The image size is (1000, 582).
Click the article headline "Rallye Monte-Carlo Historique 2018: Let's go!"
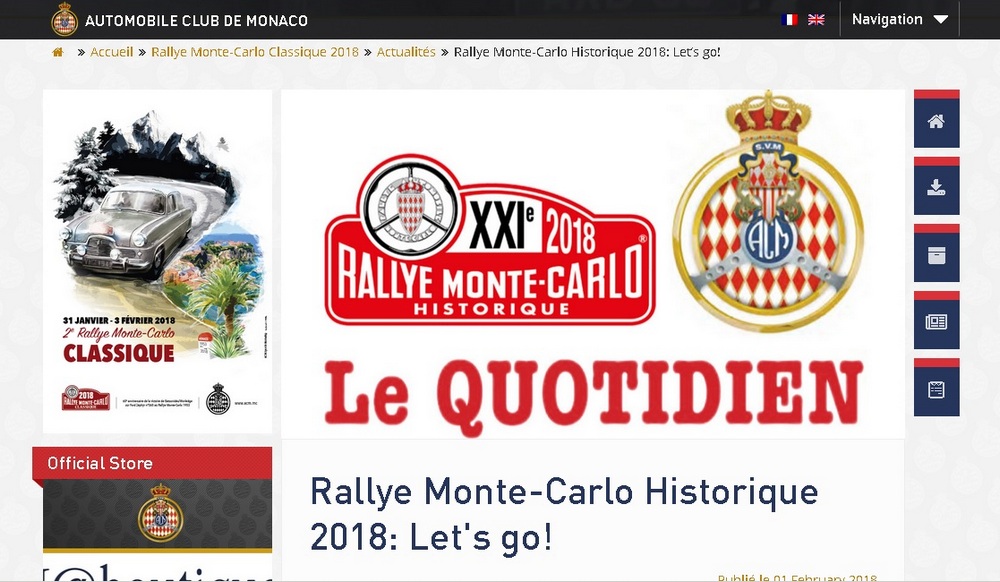(x=564, y=514)
